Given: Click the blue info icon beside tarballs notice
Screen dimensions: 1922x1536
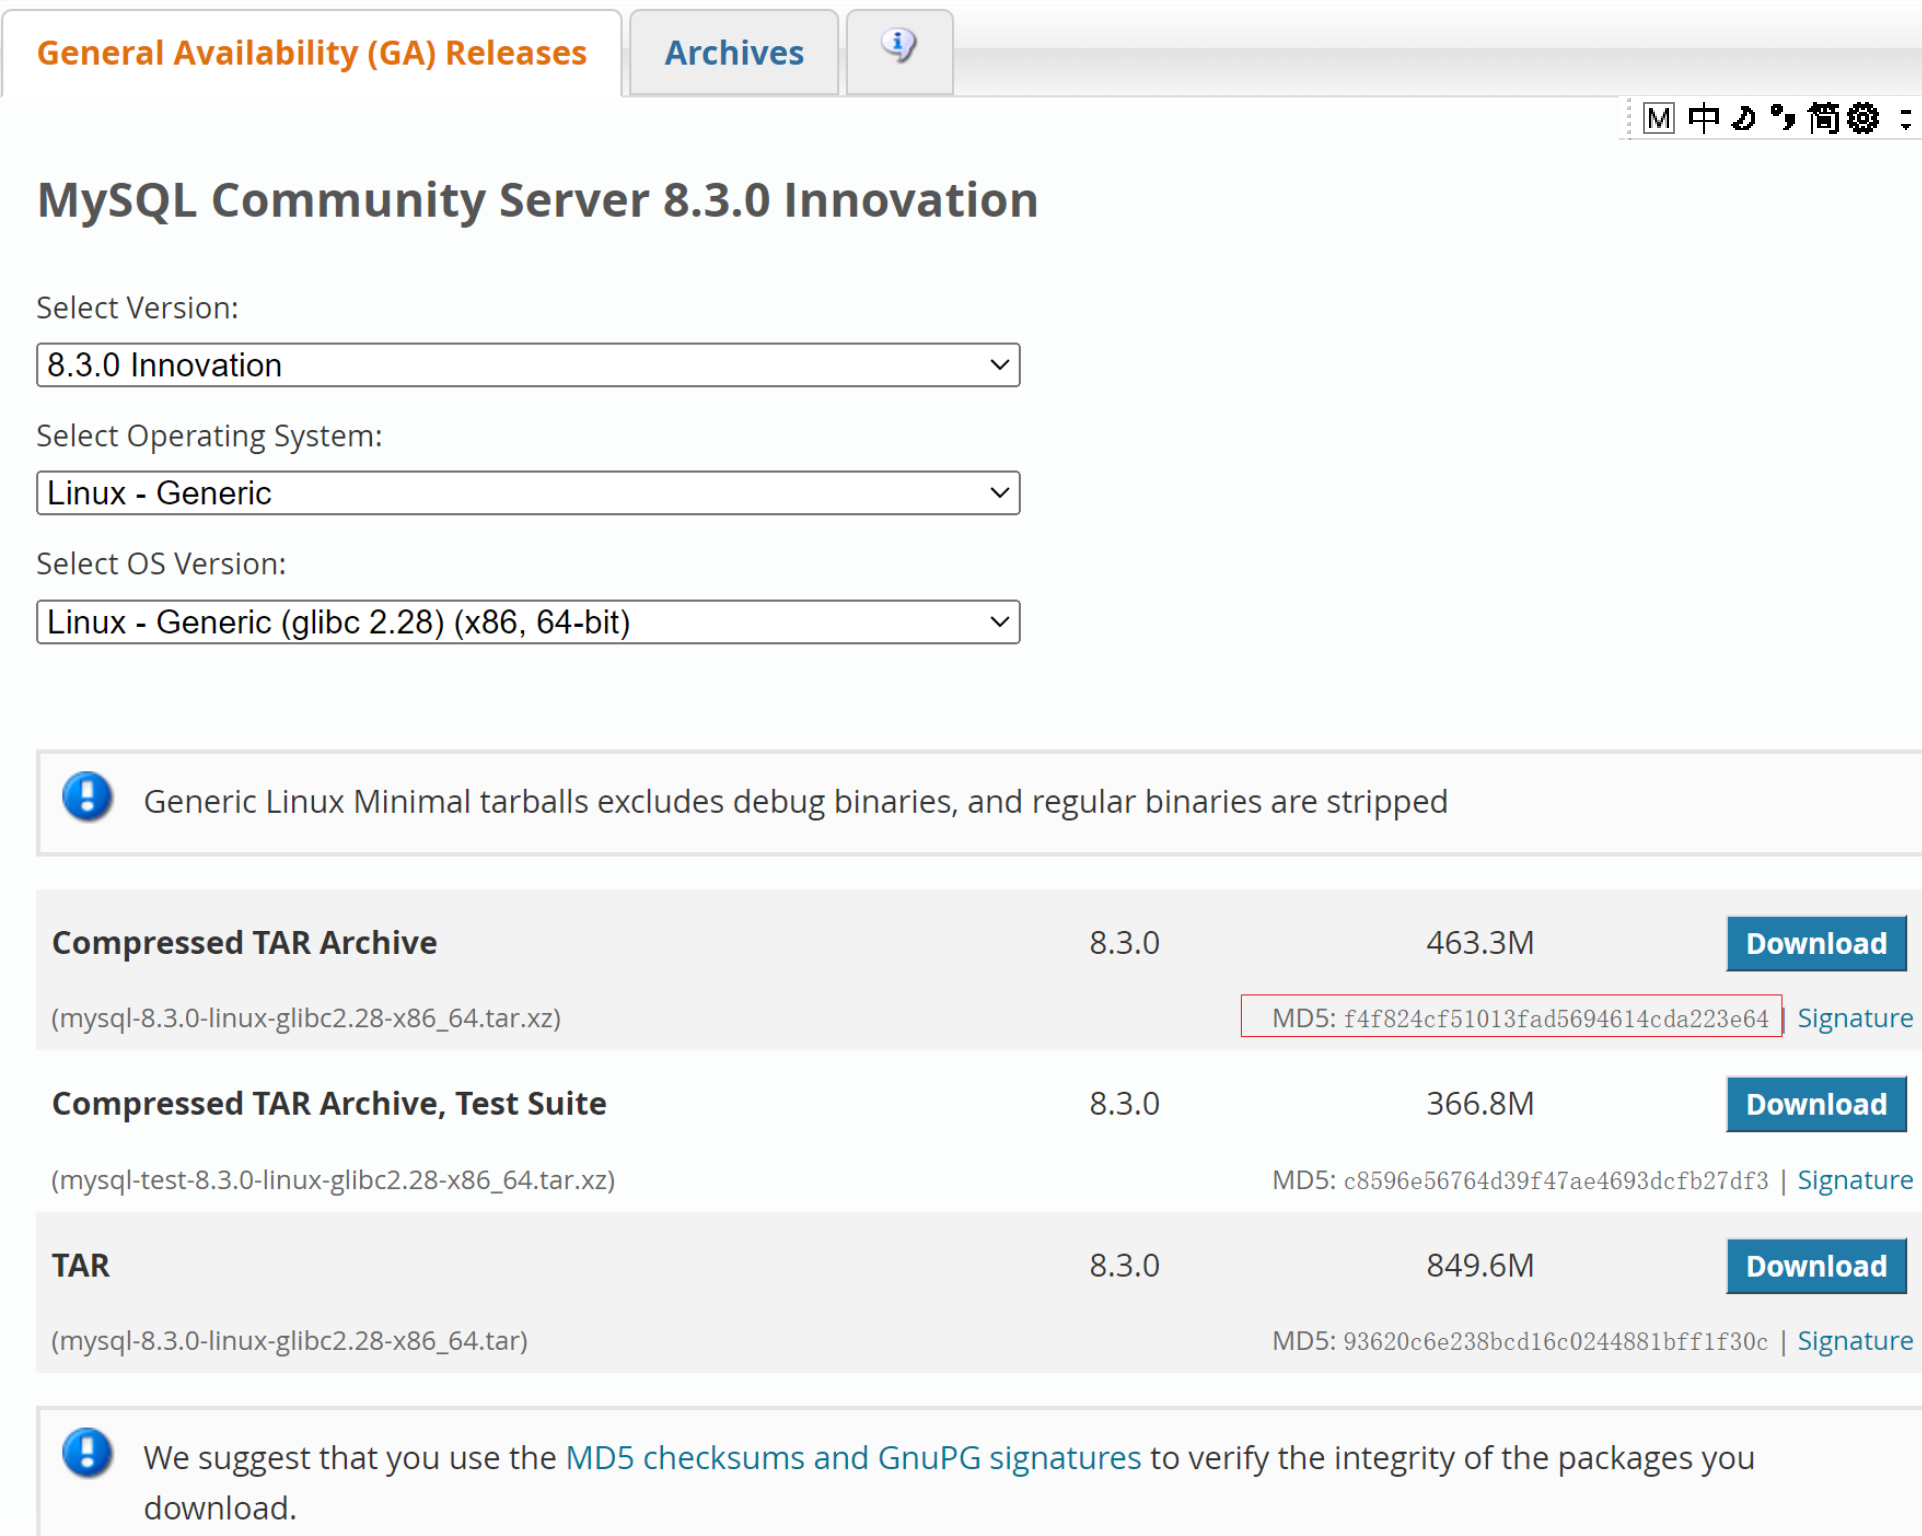Looking at the screenshot, I should (88, 798).
